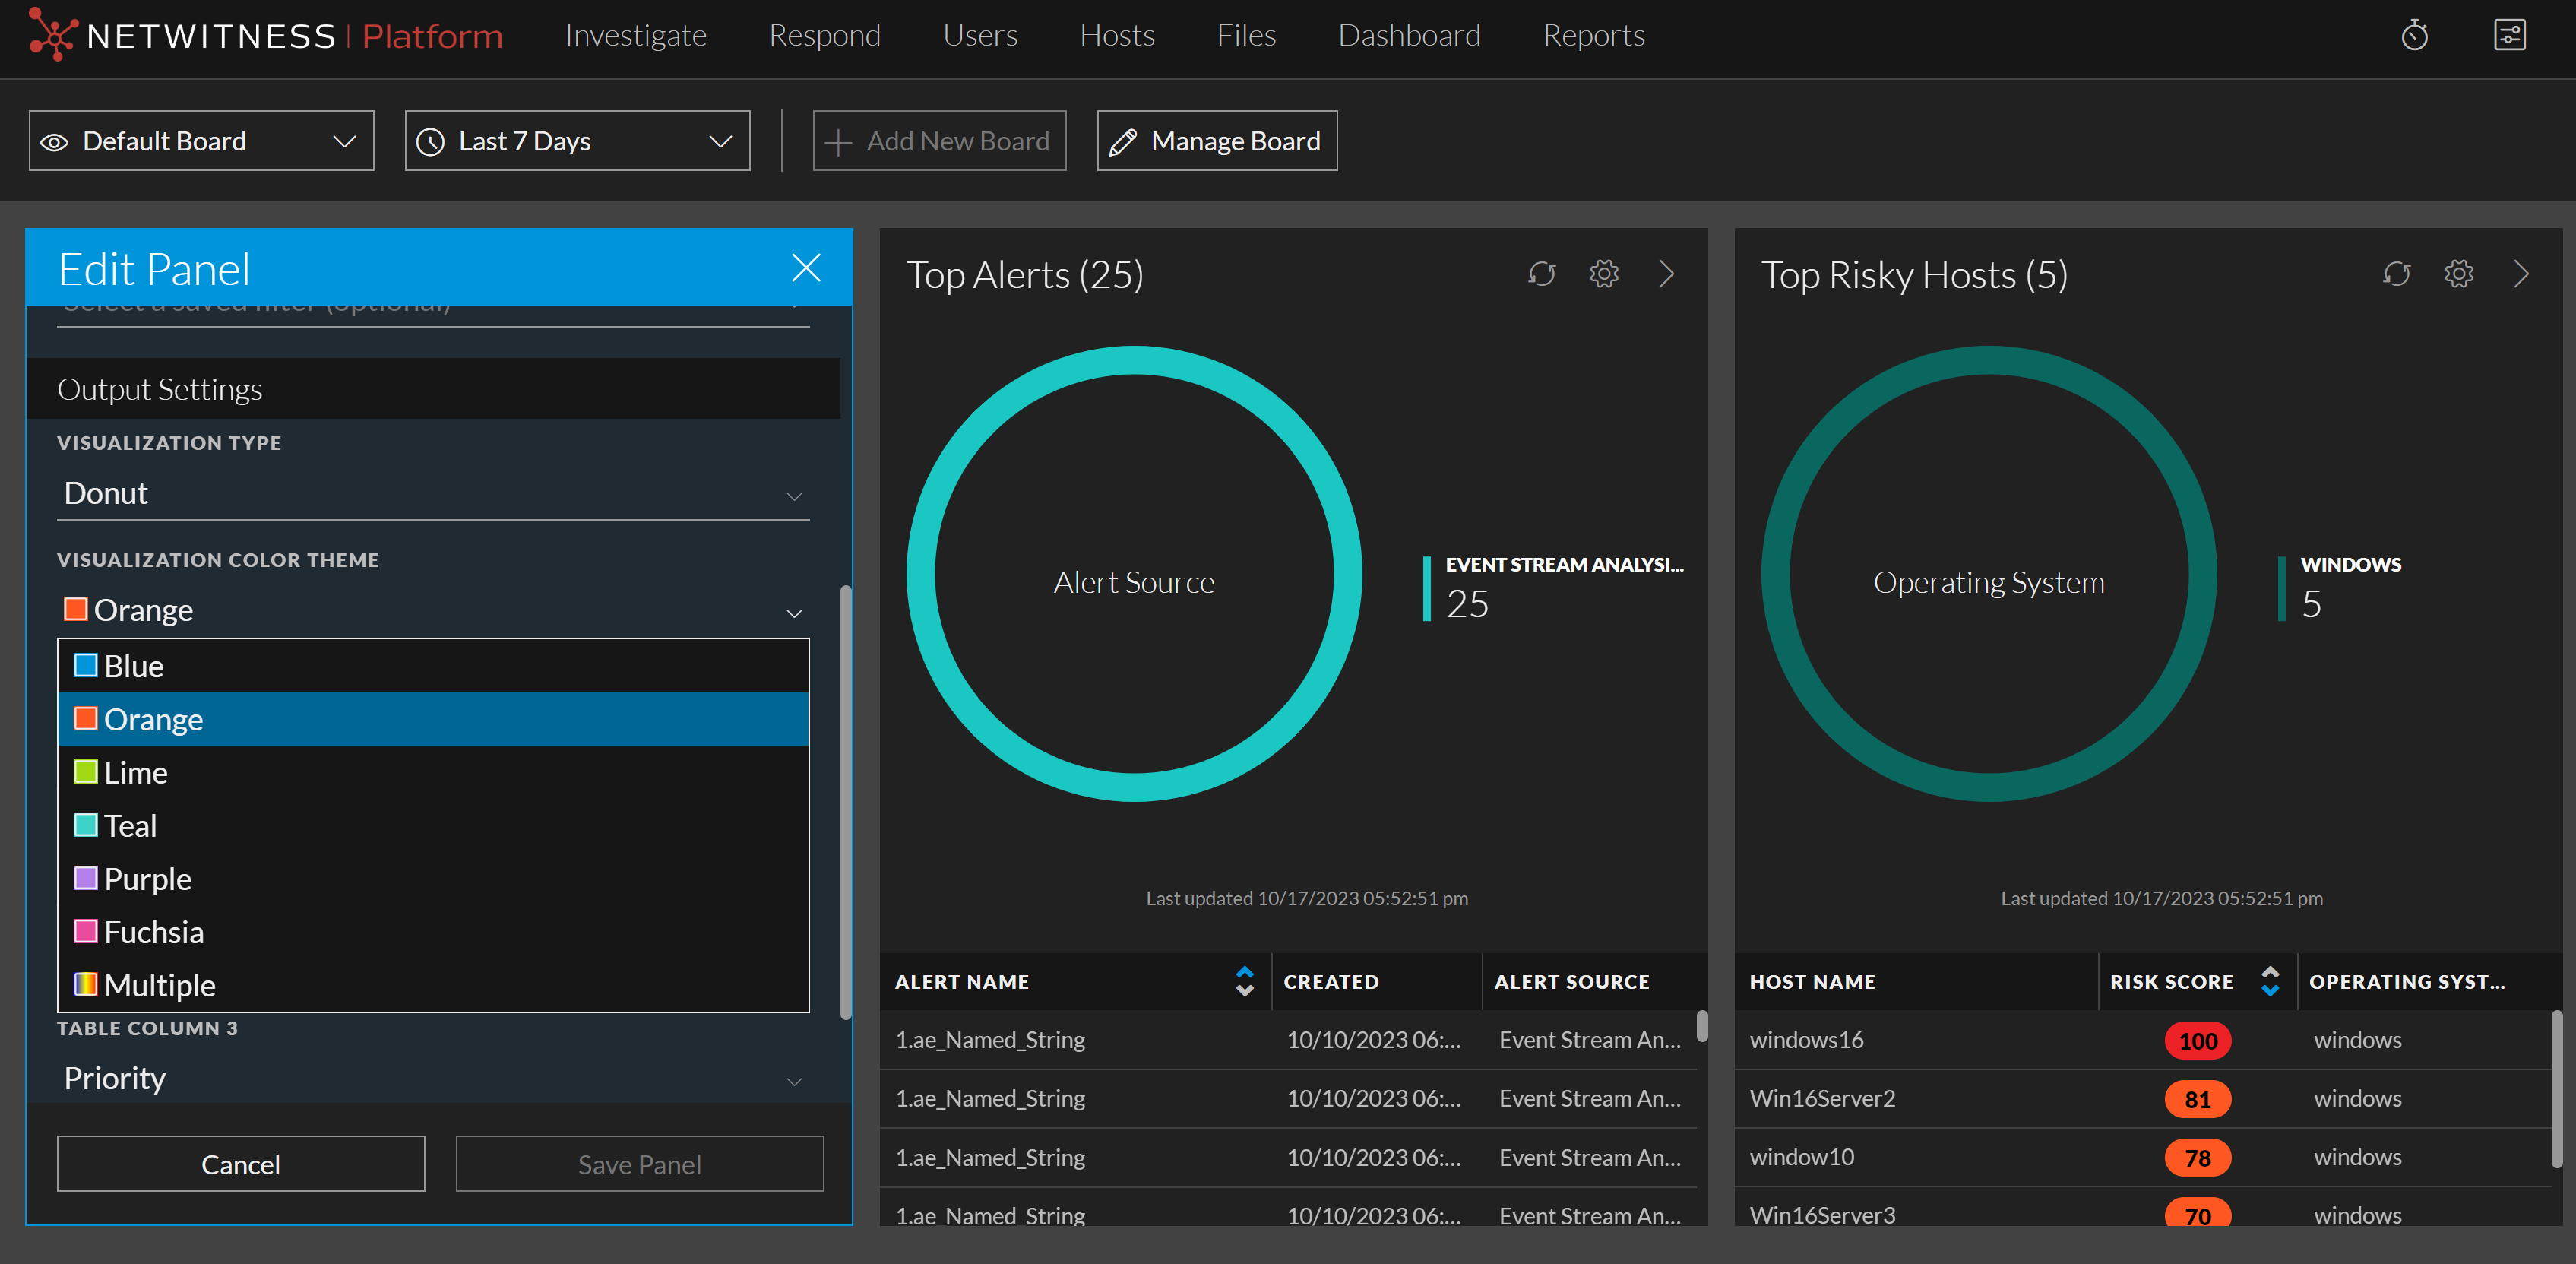2576x1264 pixels.
Task: Open Top Alerts panel settings gear
Action: pyautogui.click(x=1603, y=274)
